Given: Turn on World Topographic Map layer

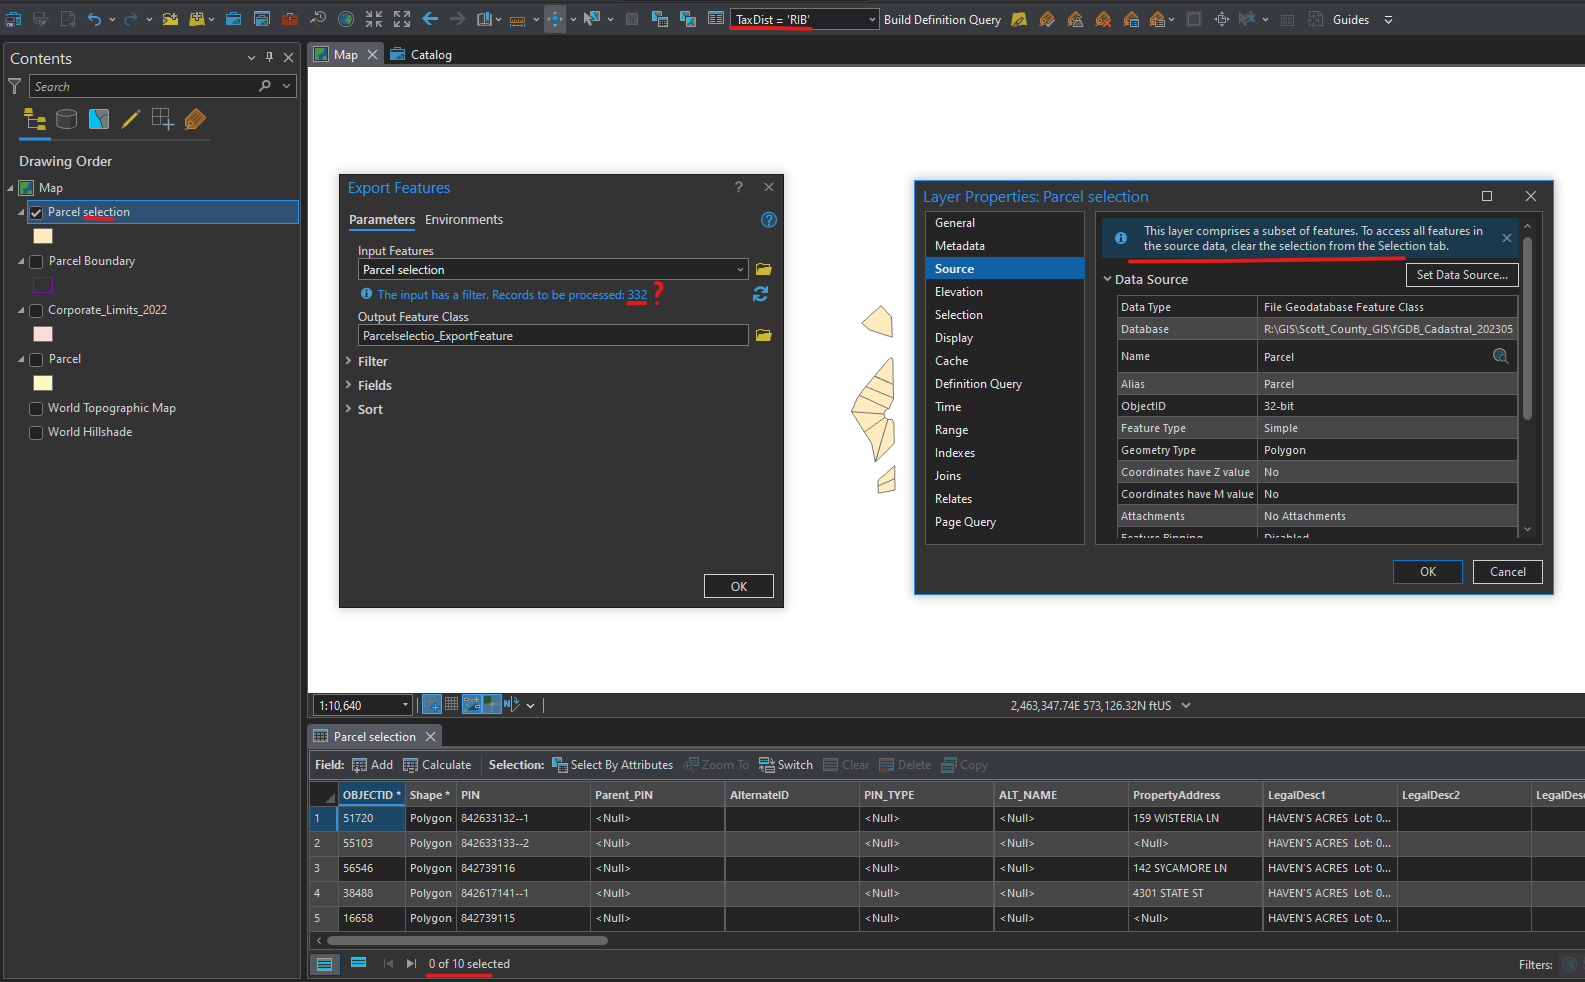Looking at the screenshot, I should tap(36, 409).
